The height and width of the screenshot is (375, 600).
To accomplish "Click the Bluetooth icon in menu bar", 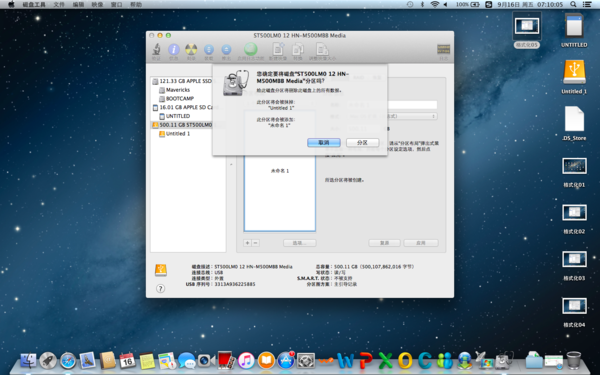I will click(422, 4).
